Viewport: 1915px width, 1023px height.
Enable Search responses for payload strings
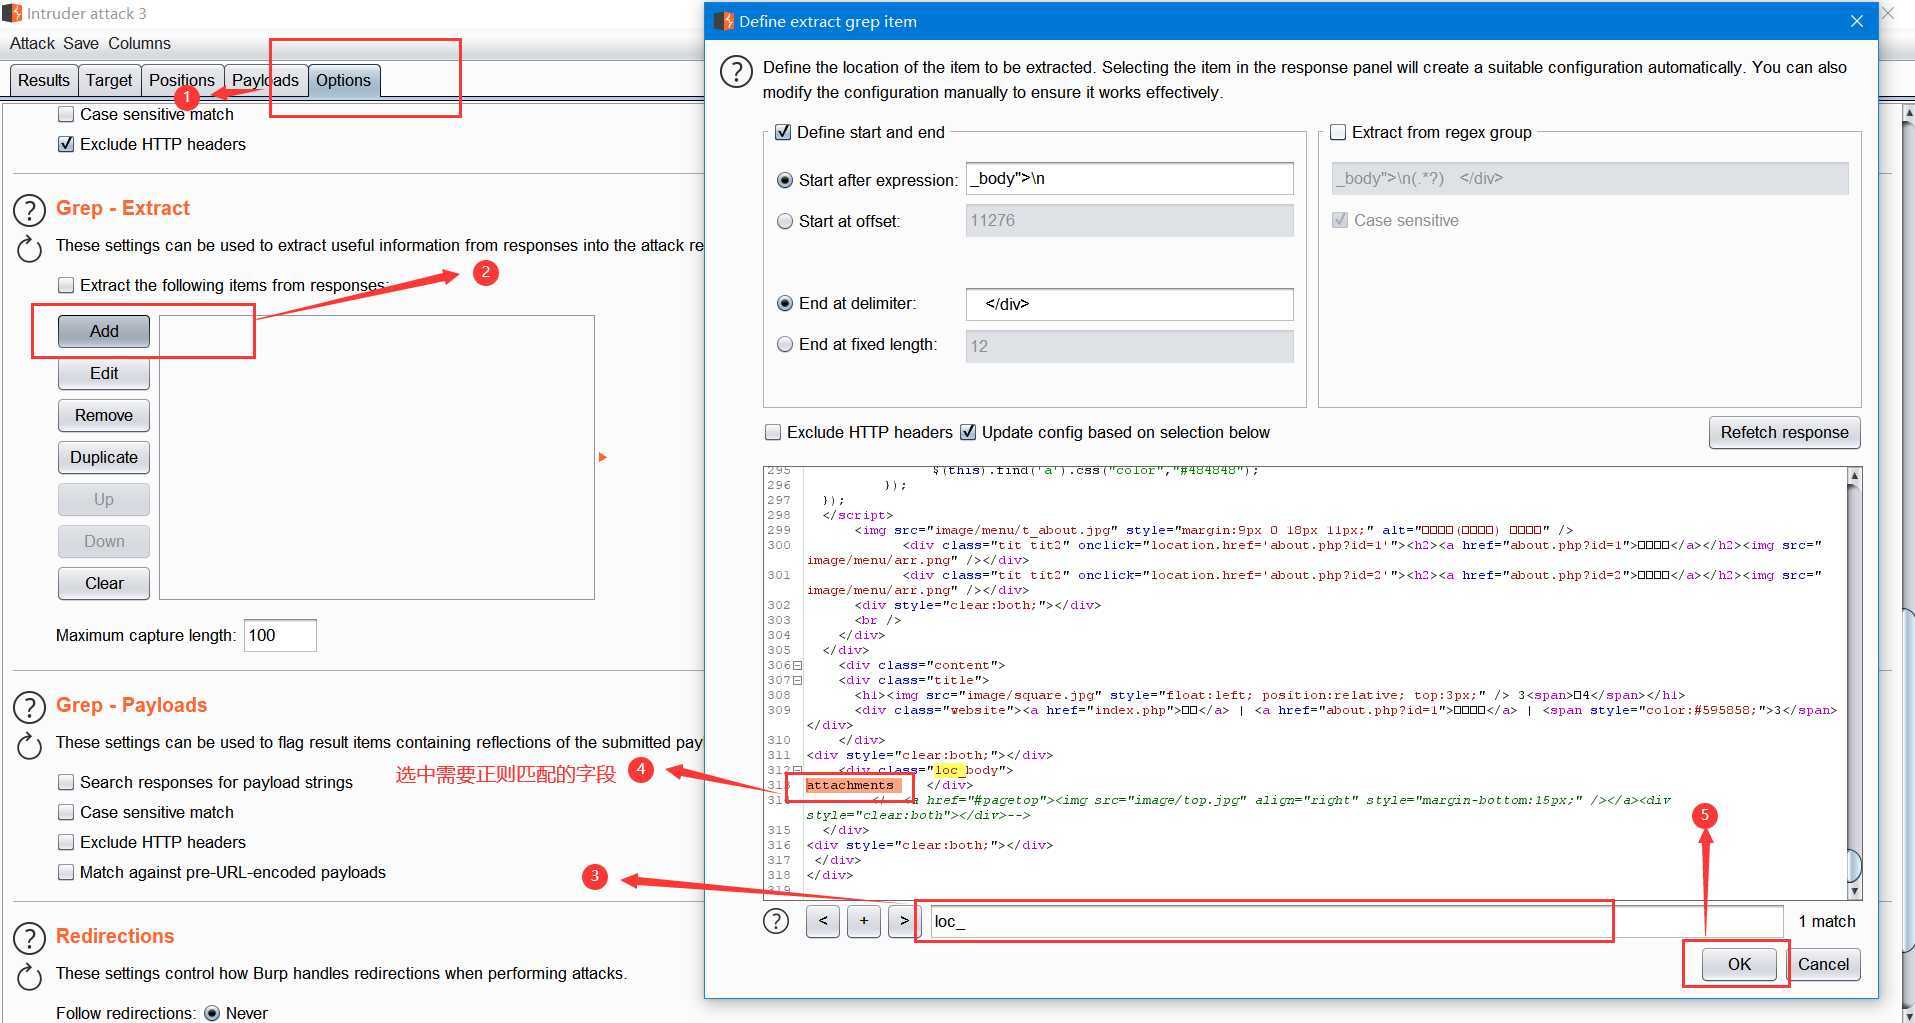pyautogui.click(x=66, y=782)
